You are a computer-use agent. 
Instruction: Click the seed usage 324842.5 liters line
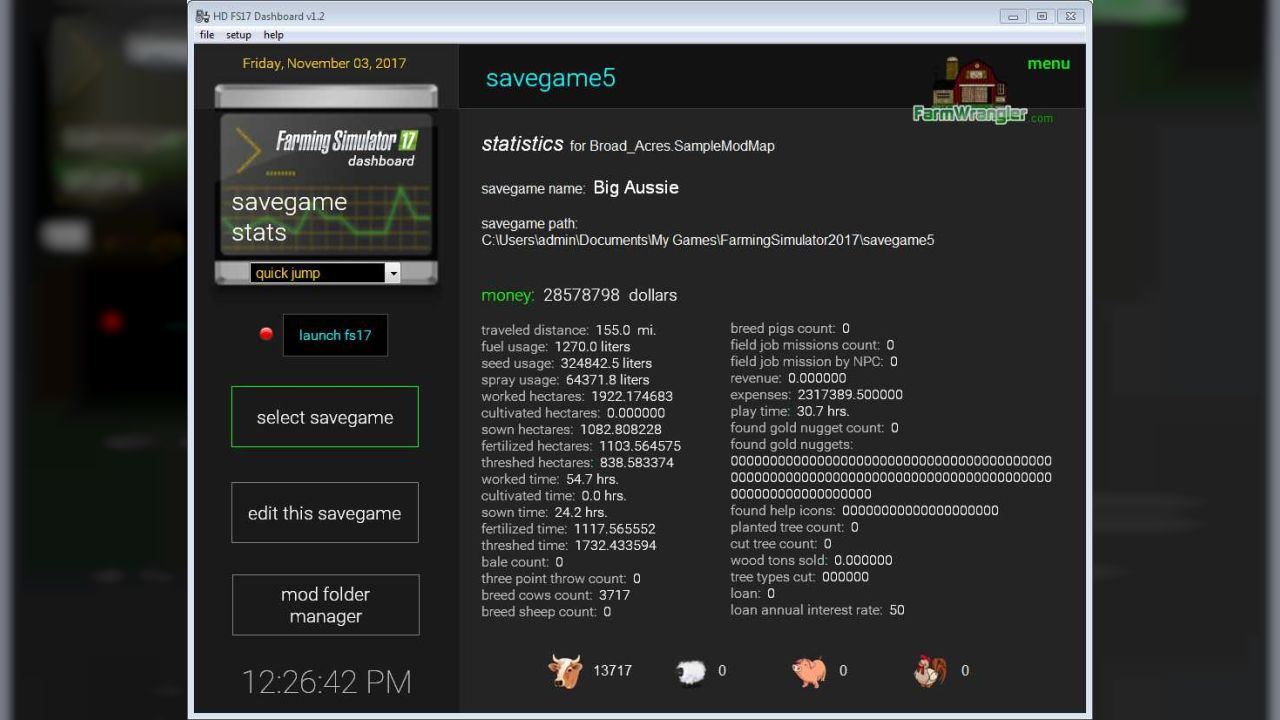pyautogui.click(x=566, y=363)
